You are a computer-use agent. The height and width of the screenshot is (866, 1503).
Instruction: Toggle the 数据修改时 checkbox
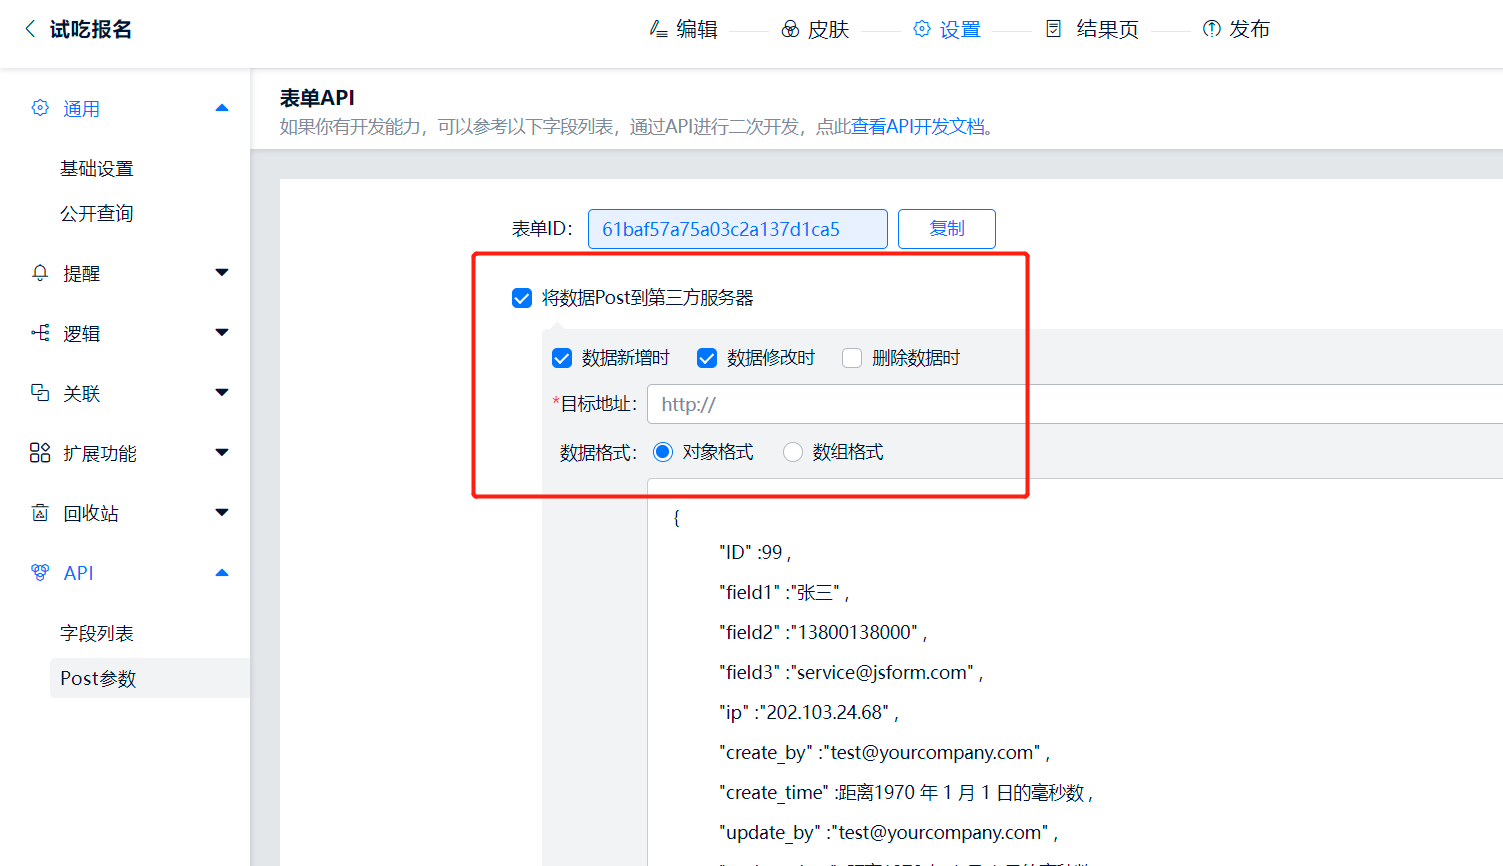click(x=707, y=358)
